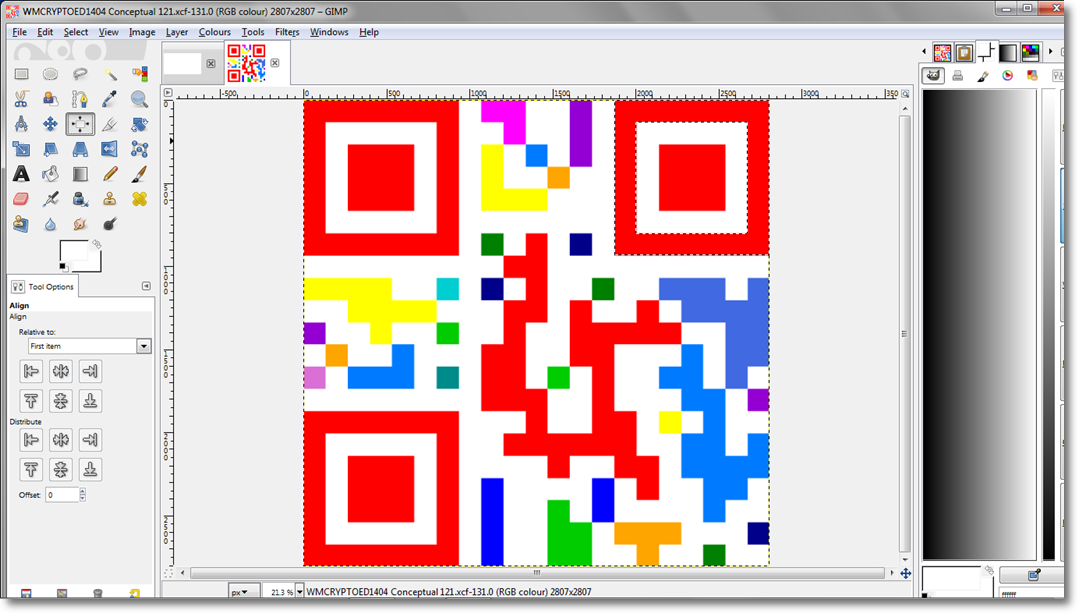
Task: Activate the Dodge/Burn tool
Action: click(x=110, y=224)
